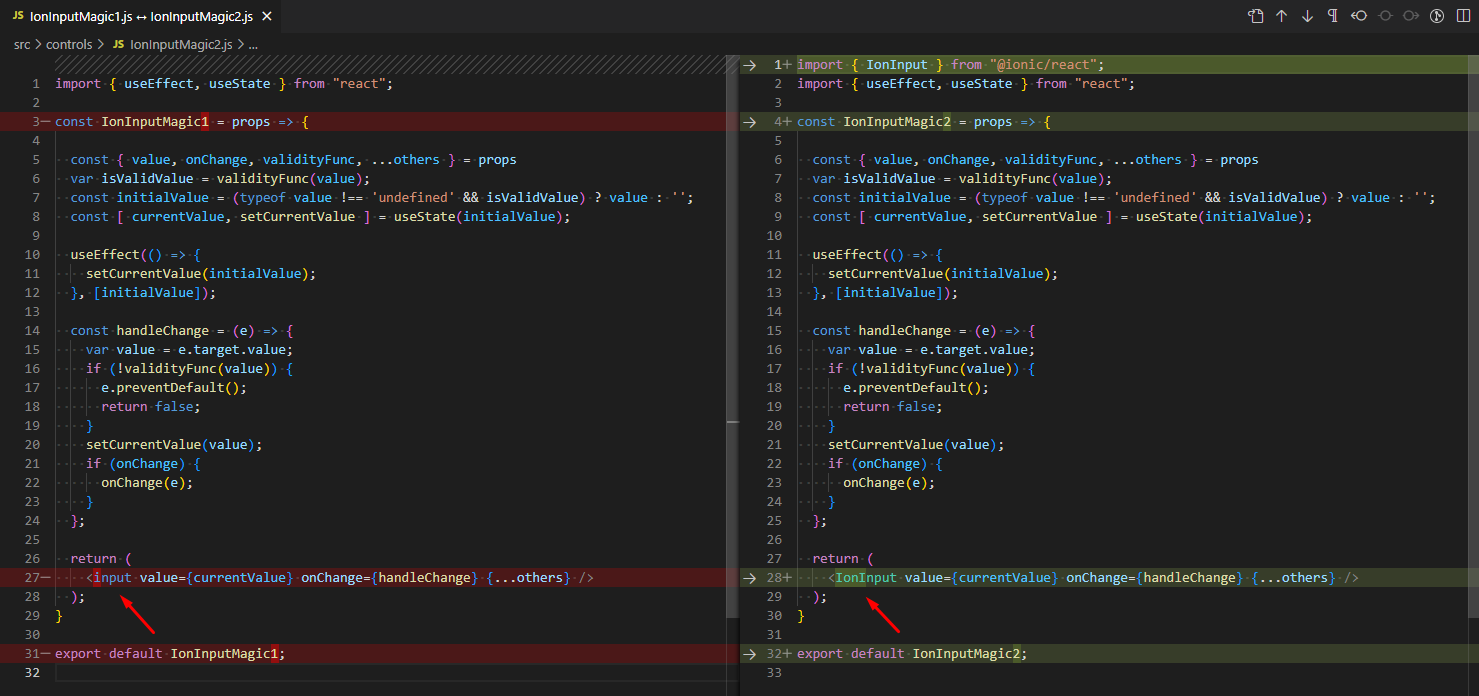Revert the export default IonInputMagic2 change arrow
The width and height of the screenshot is (1479, 696).
(x=749, y=654)
